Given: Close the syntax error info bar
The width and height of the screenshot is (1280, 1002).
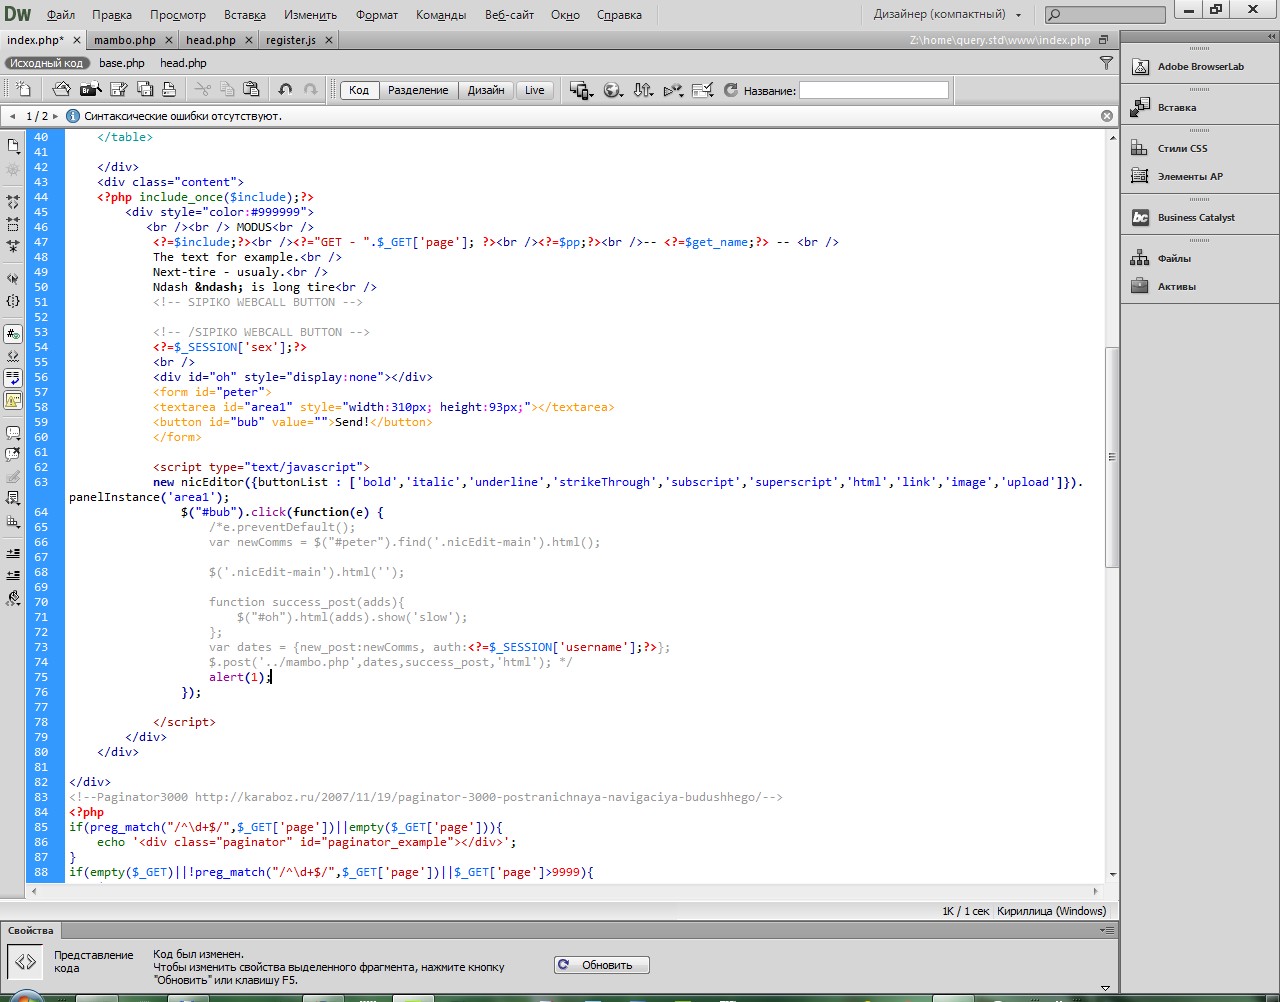Looking at the screenshot, I should click(x=1107, y=116).
